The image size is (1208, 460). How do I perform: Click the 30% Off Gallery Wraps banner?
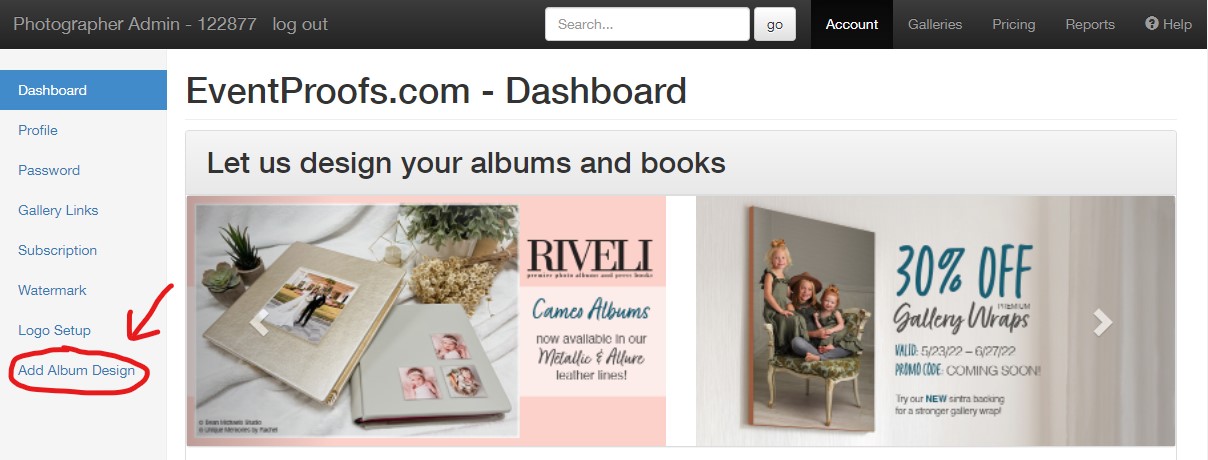point(935,320)
